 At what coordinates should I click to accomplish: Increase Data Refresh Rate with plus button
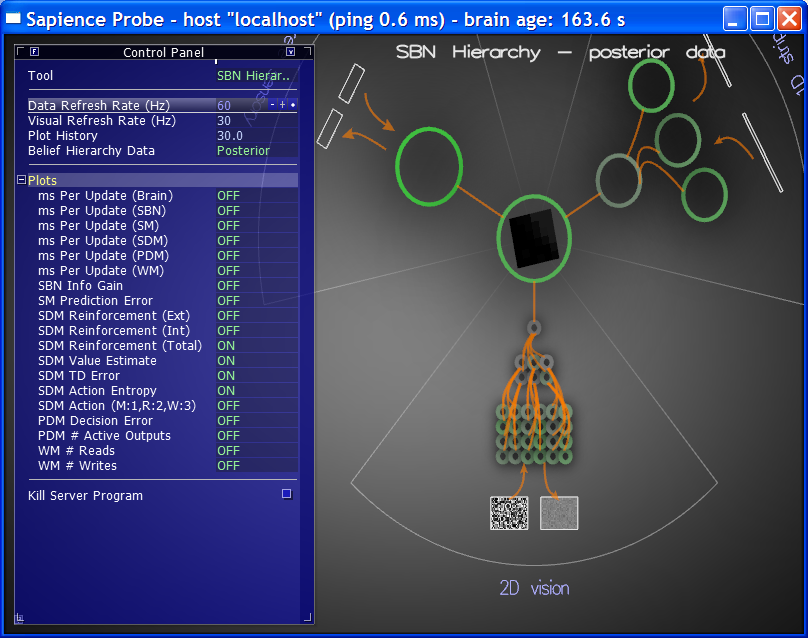(282, 105)
